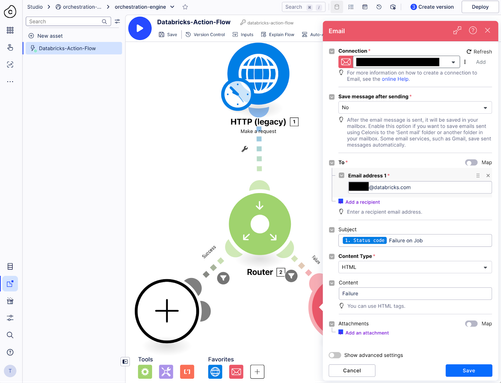Click the blue Run flow play button
Viewport: 501px width, 383px height.
140,28
